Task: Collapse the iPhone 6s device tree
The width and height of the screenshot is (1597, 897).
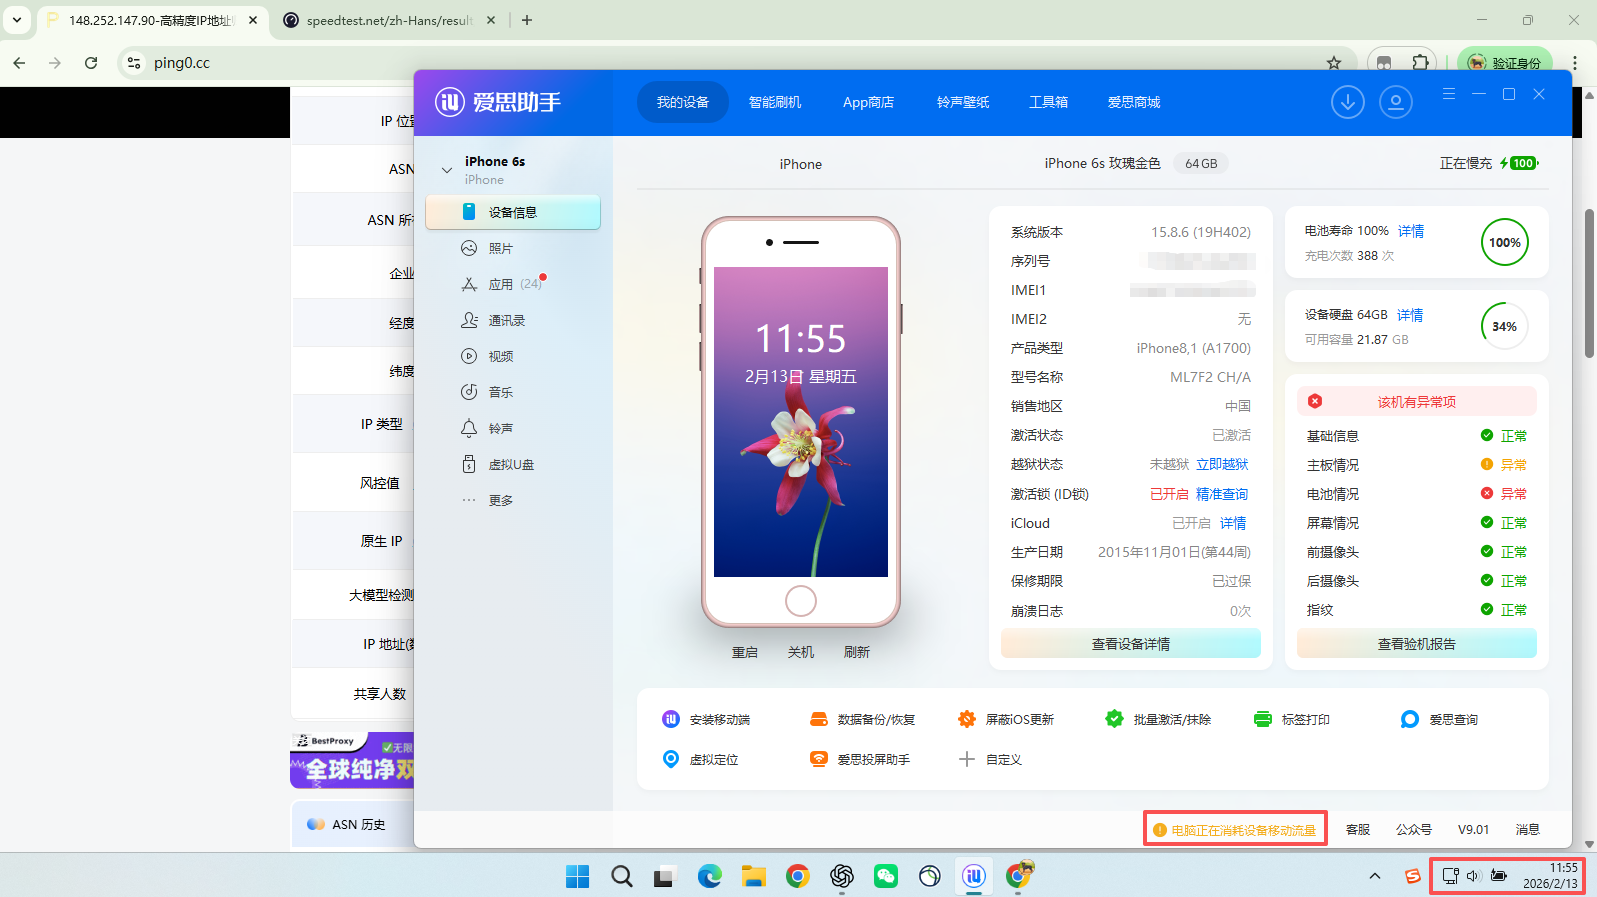Action: tap(447, 170)
